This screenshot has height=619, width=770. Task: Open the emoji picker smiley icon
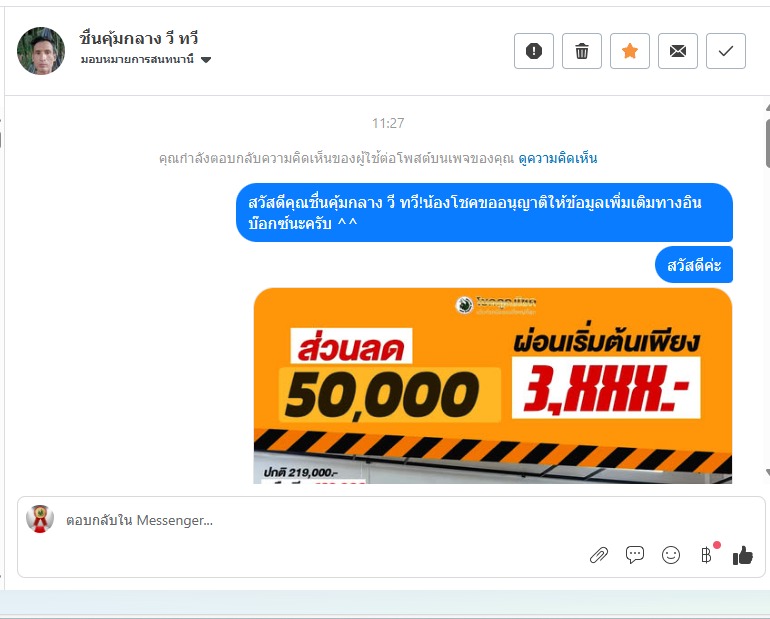671,555
